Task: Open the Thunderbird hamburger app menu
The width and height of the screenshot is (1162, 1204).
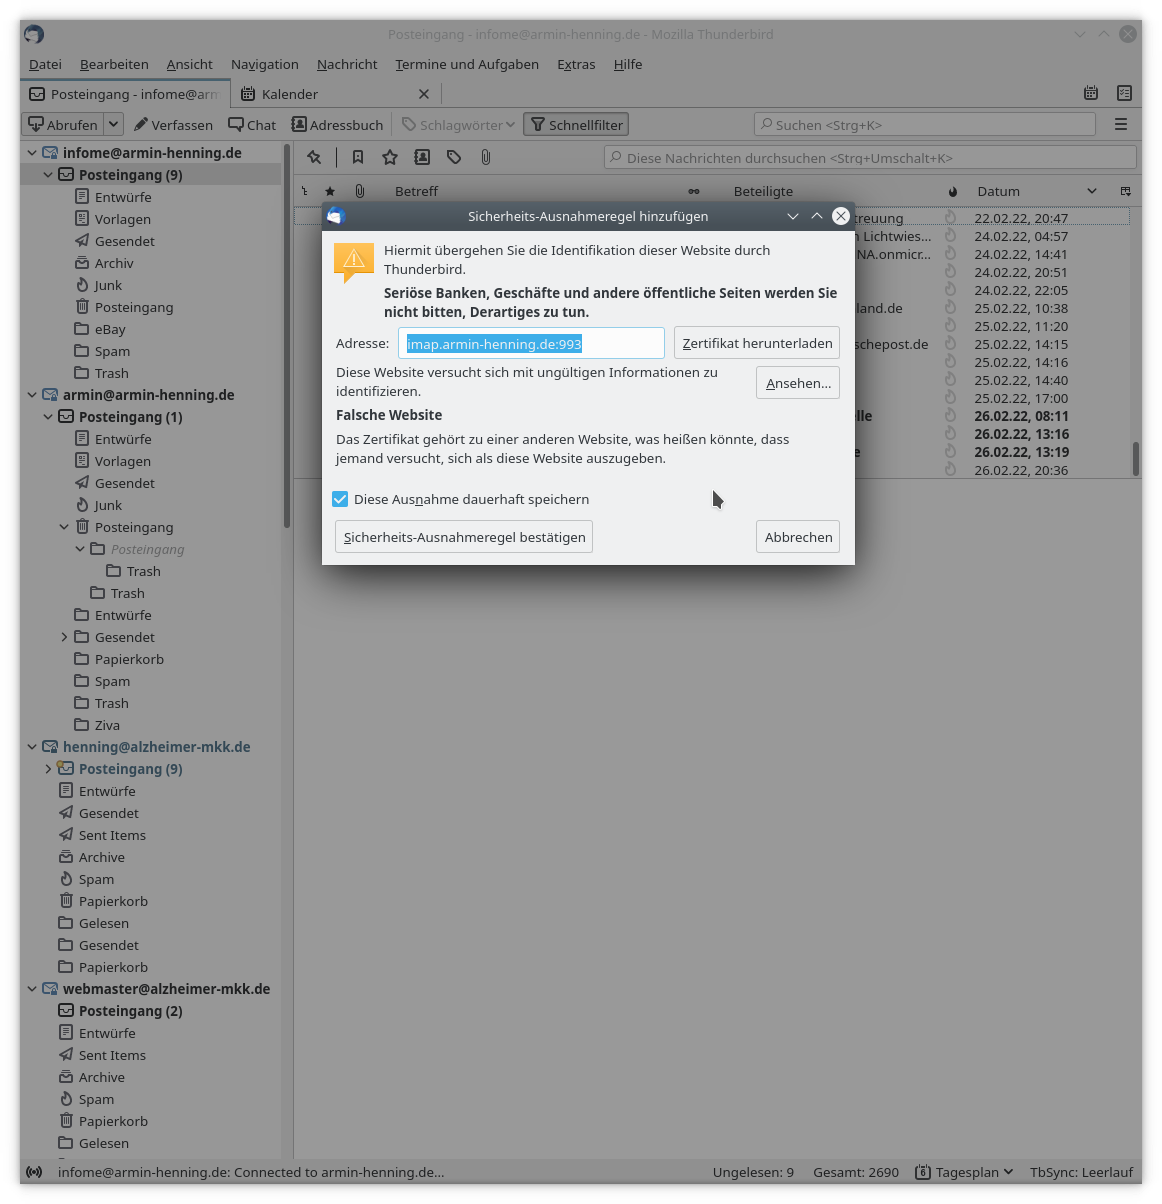Action: tap(1121, 124)
